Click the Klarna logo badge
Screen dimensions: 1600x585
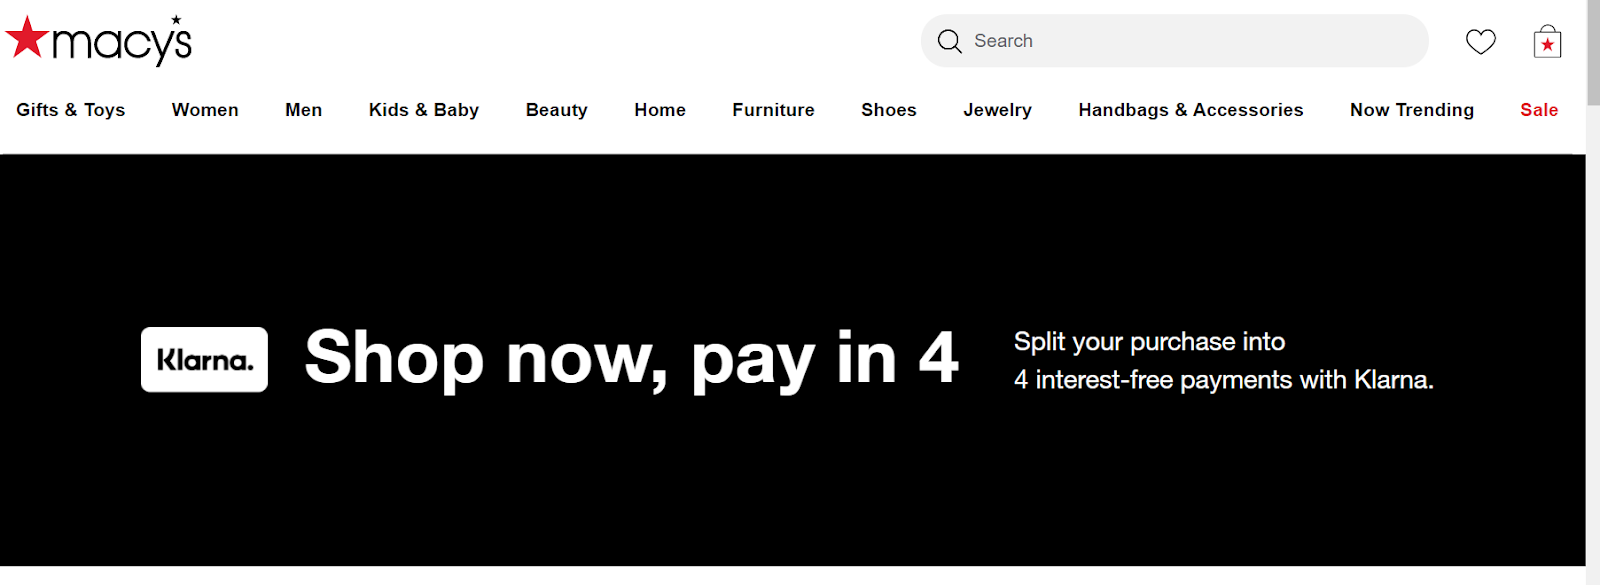point(204,359)
